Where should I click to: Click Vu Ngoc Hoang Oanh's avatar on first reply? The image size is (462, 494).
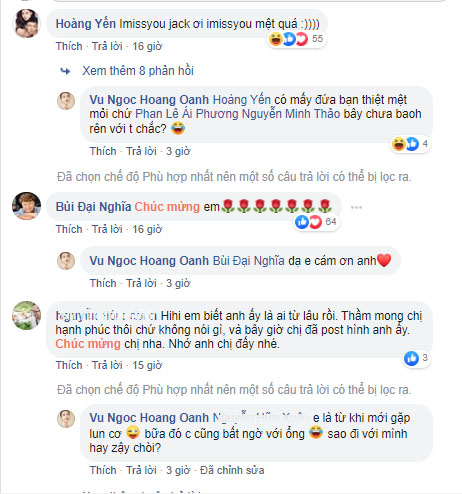(x=66, y=101)
